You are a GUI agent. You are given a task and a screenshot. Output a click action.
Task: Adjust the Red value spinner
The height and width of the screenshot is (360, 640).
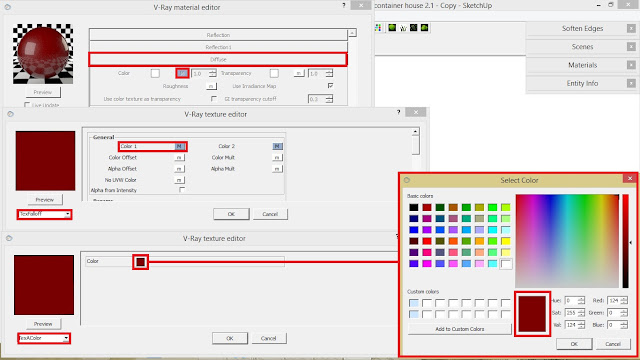(624, 301)
